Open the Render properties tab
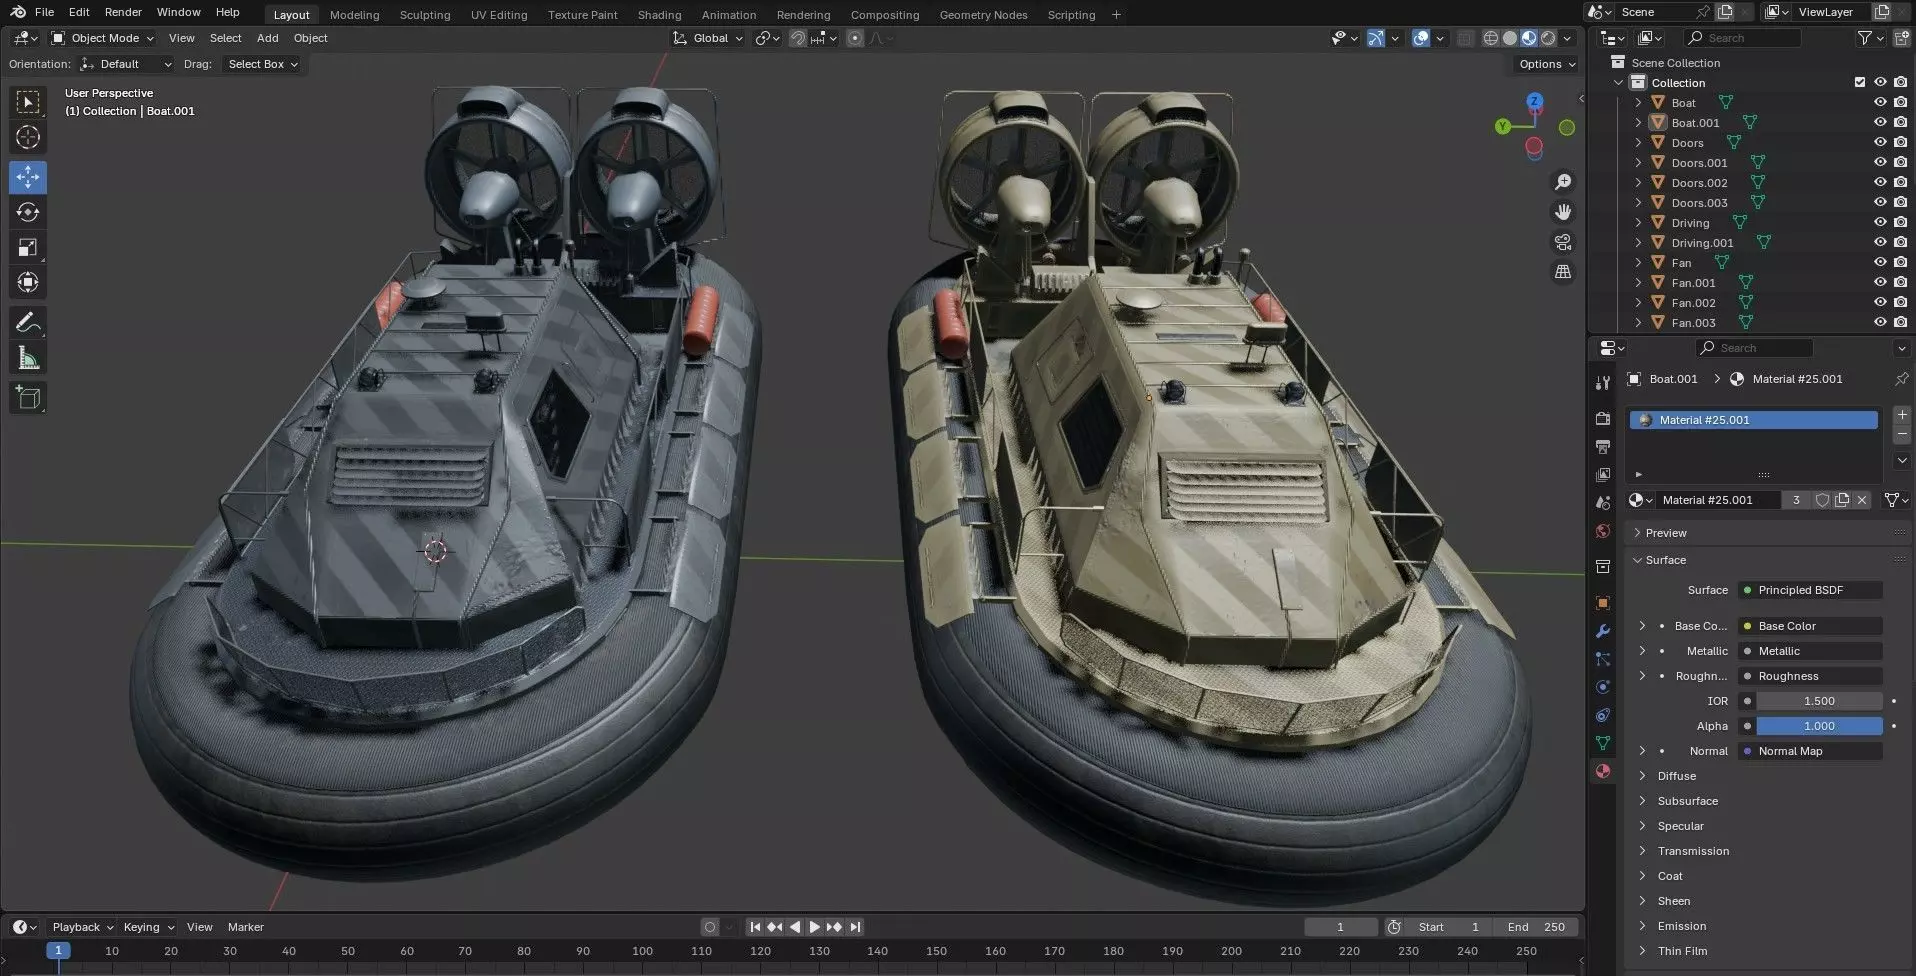1916x976 pixels. [x=1603, y=419]
